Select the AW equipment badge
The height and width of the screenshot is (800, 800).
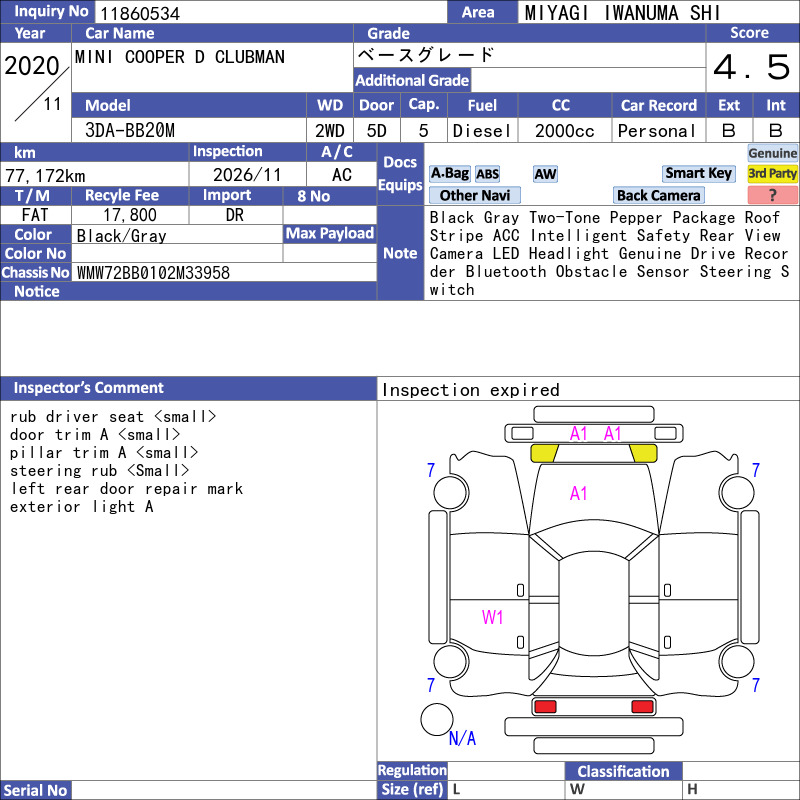(545, 174)
